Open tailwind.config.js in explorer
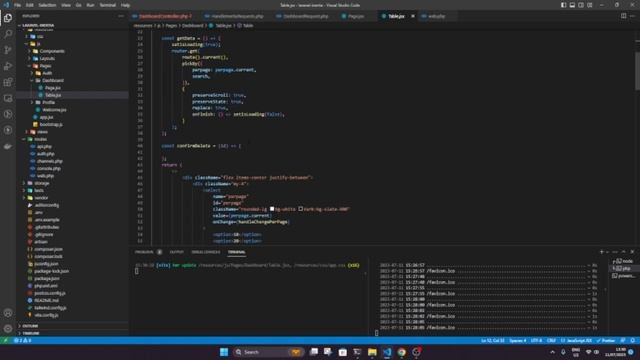The height and width of the screenshot is (360, 640). click(x=50, y=308)
